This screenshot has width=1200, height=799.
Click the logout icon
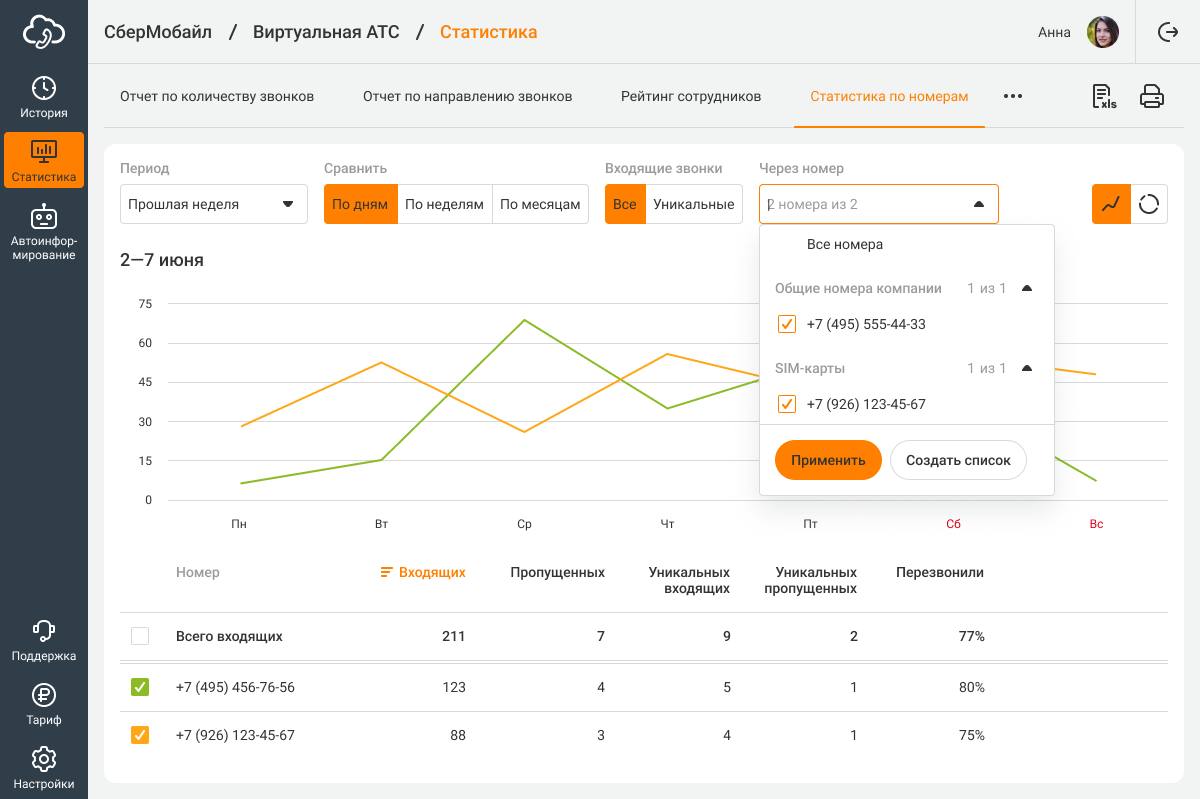[1167, 32]
